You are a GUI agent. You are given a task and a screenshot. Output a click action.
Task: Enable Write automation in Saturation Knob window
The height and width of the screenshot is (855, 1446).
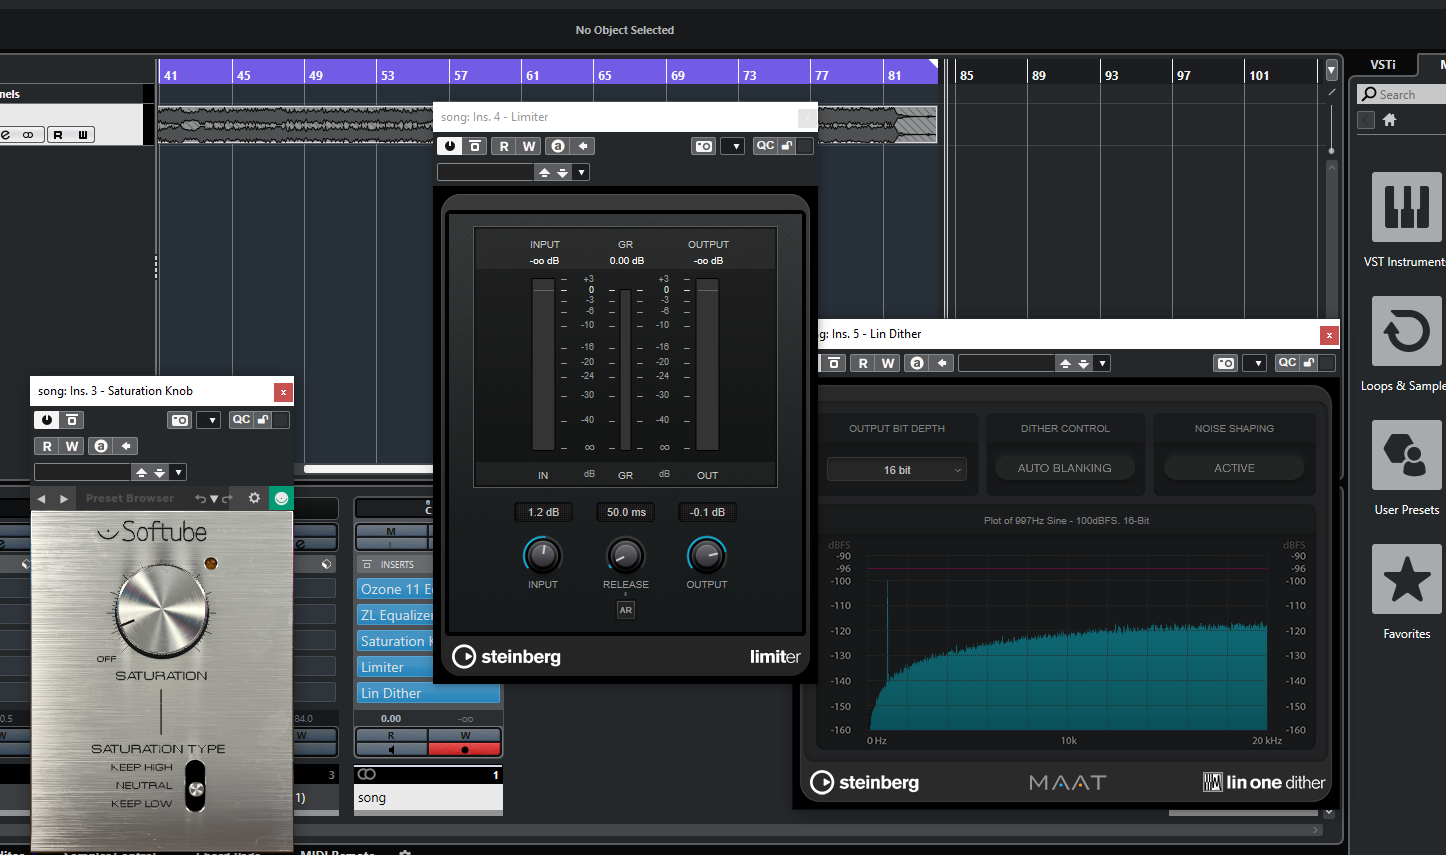point(72,446)
